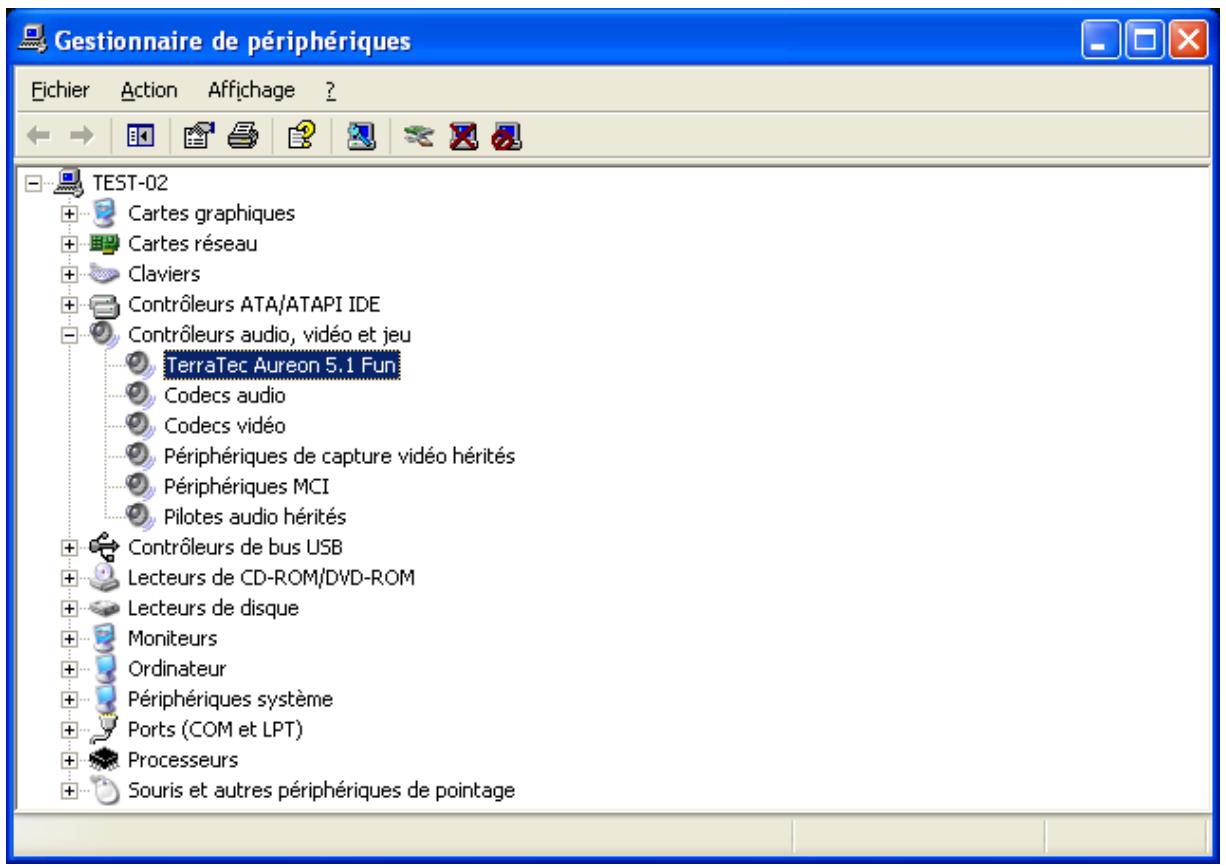Expand the Lecteurs de disque node
The image size is (1226, 868).
point(69,608)
